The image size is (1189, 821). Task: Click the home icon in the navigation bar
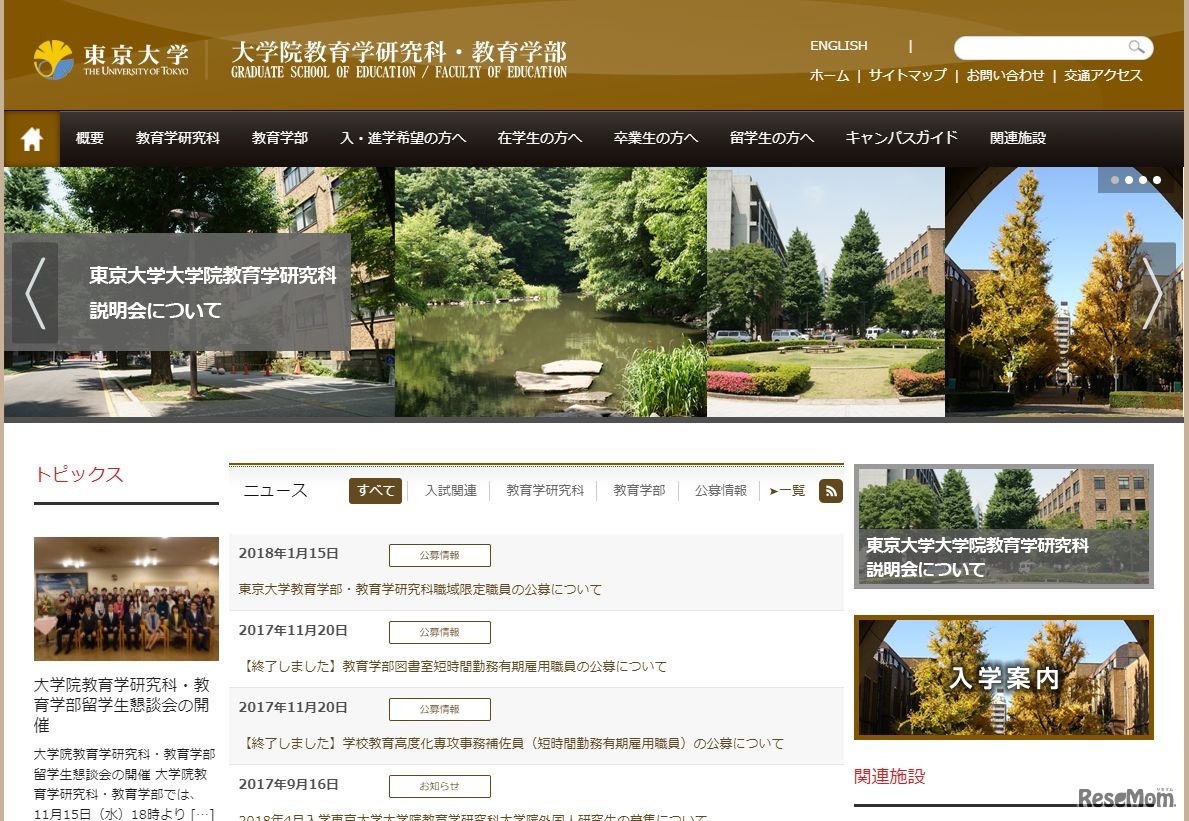point(32,139)
